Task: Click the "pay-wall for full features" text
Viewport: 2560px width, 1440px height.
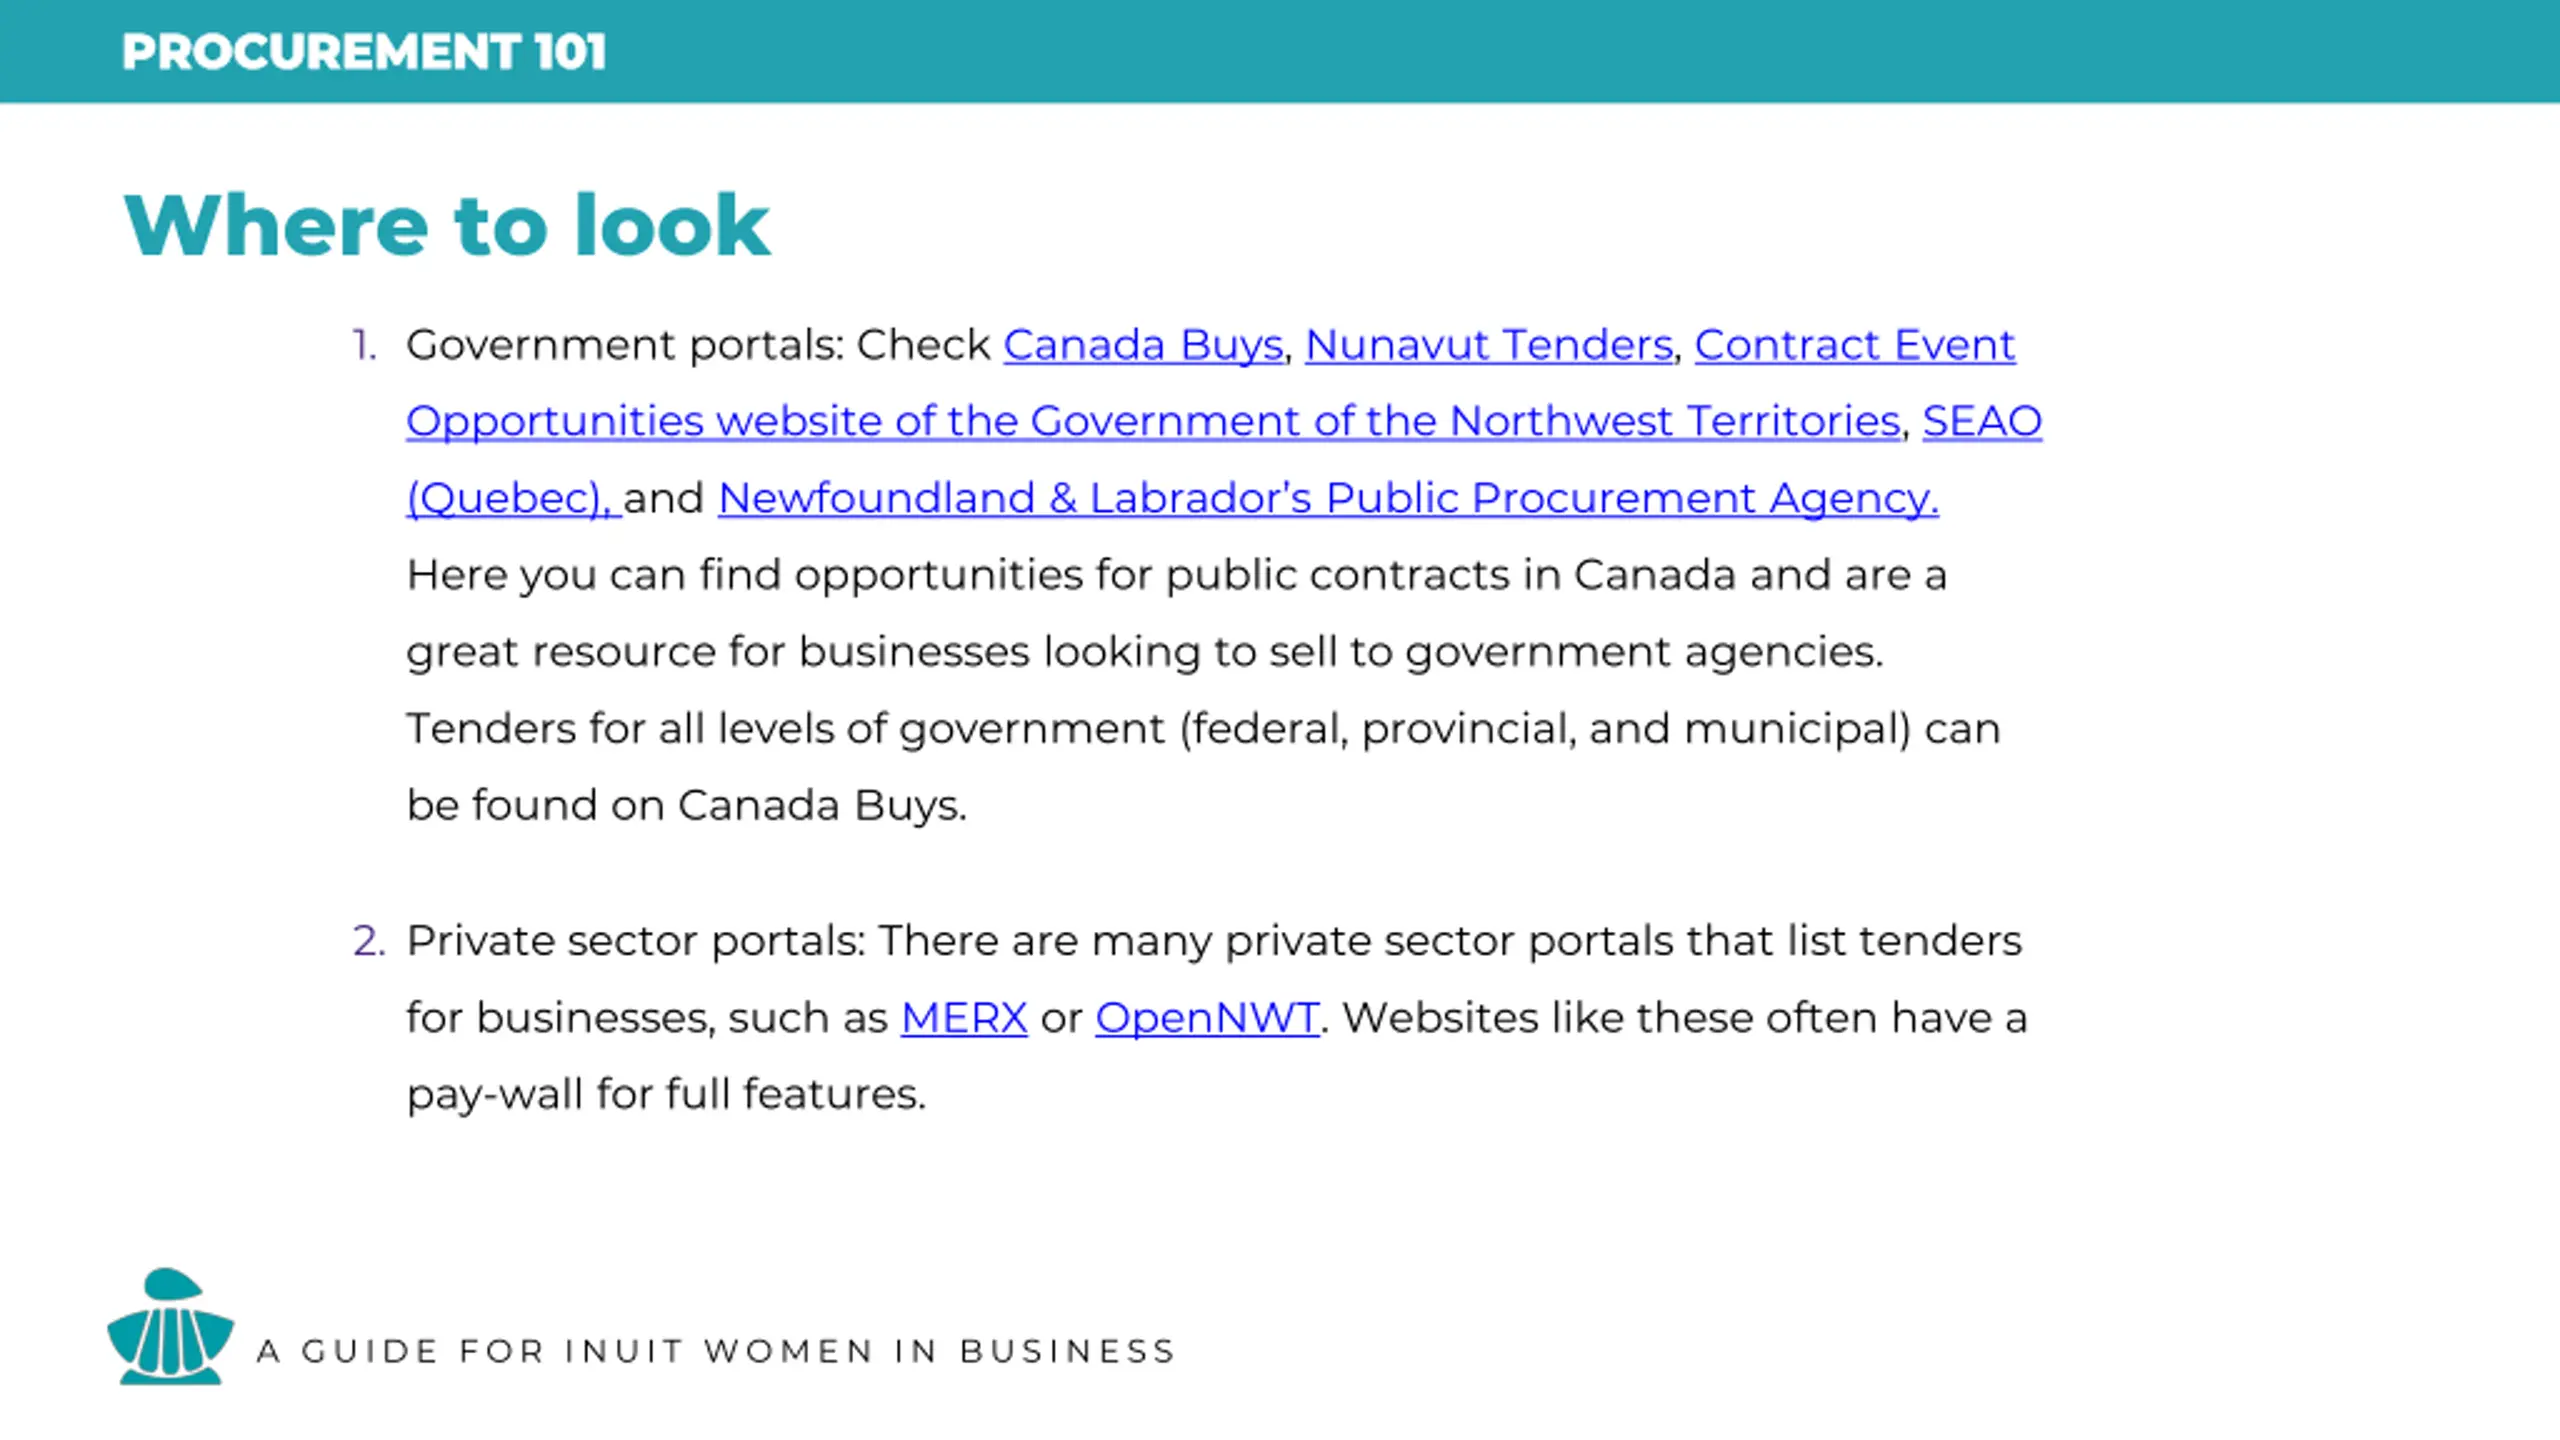Action: (665, 1094)
